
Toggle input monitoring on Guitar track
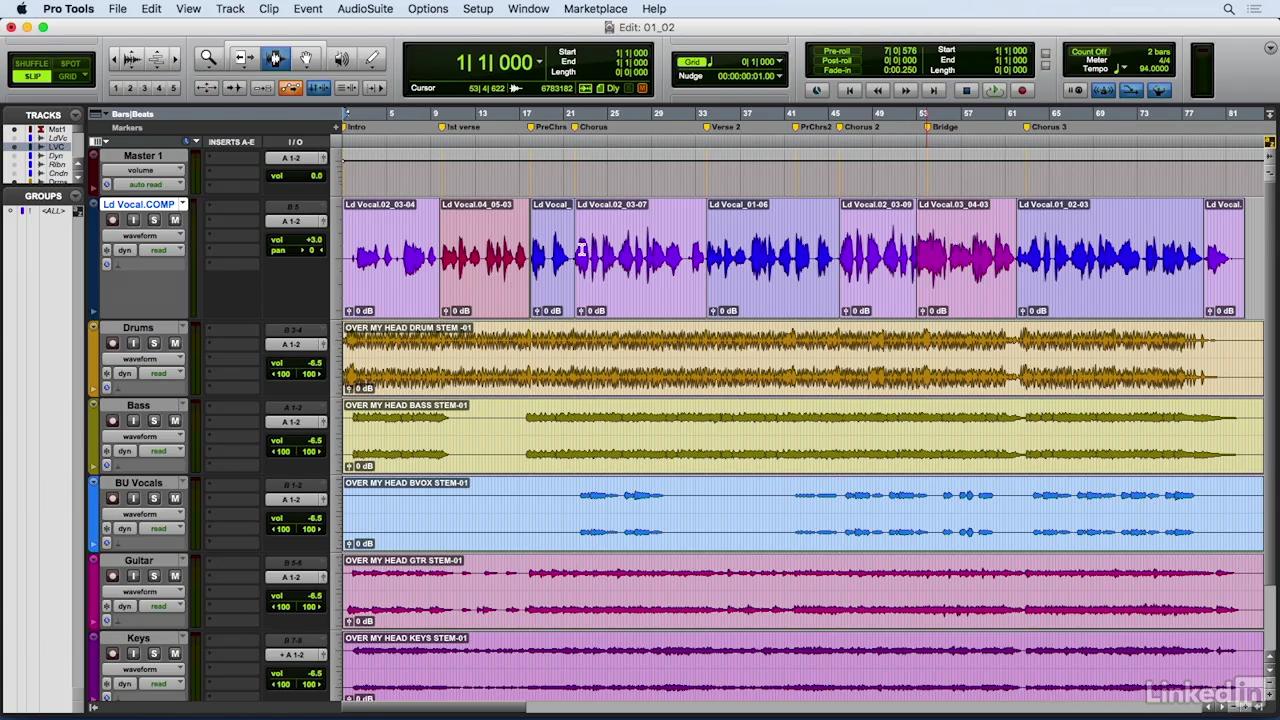133,576
